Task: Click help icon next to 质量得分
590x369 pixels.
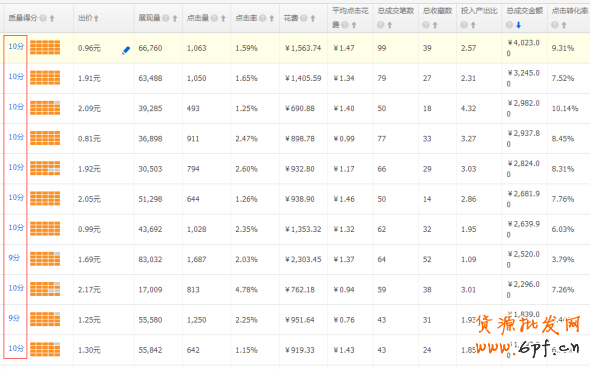Action: (x=43, y=18)
